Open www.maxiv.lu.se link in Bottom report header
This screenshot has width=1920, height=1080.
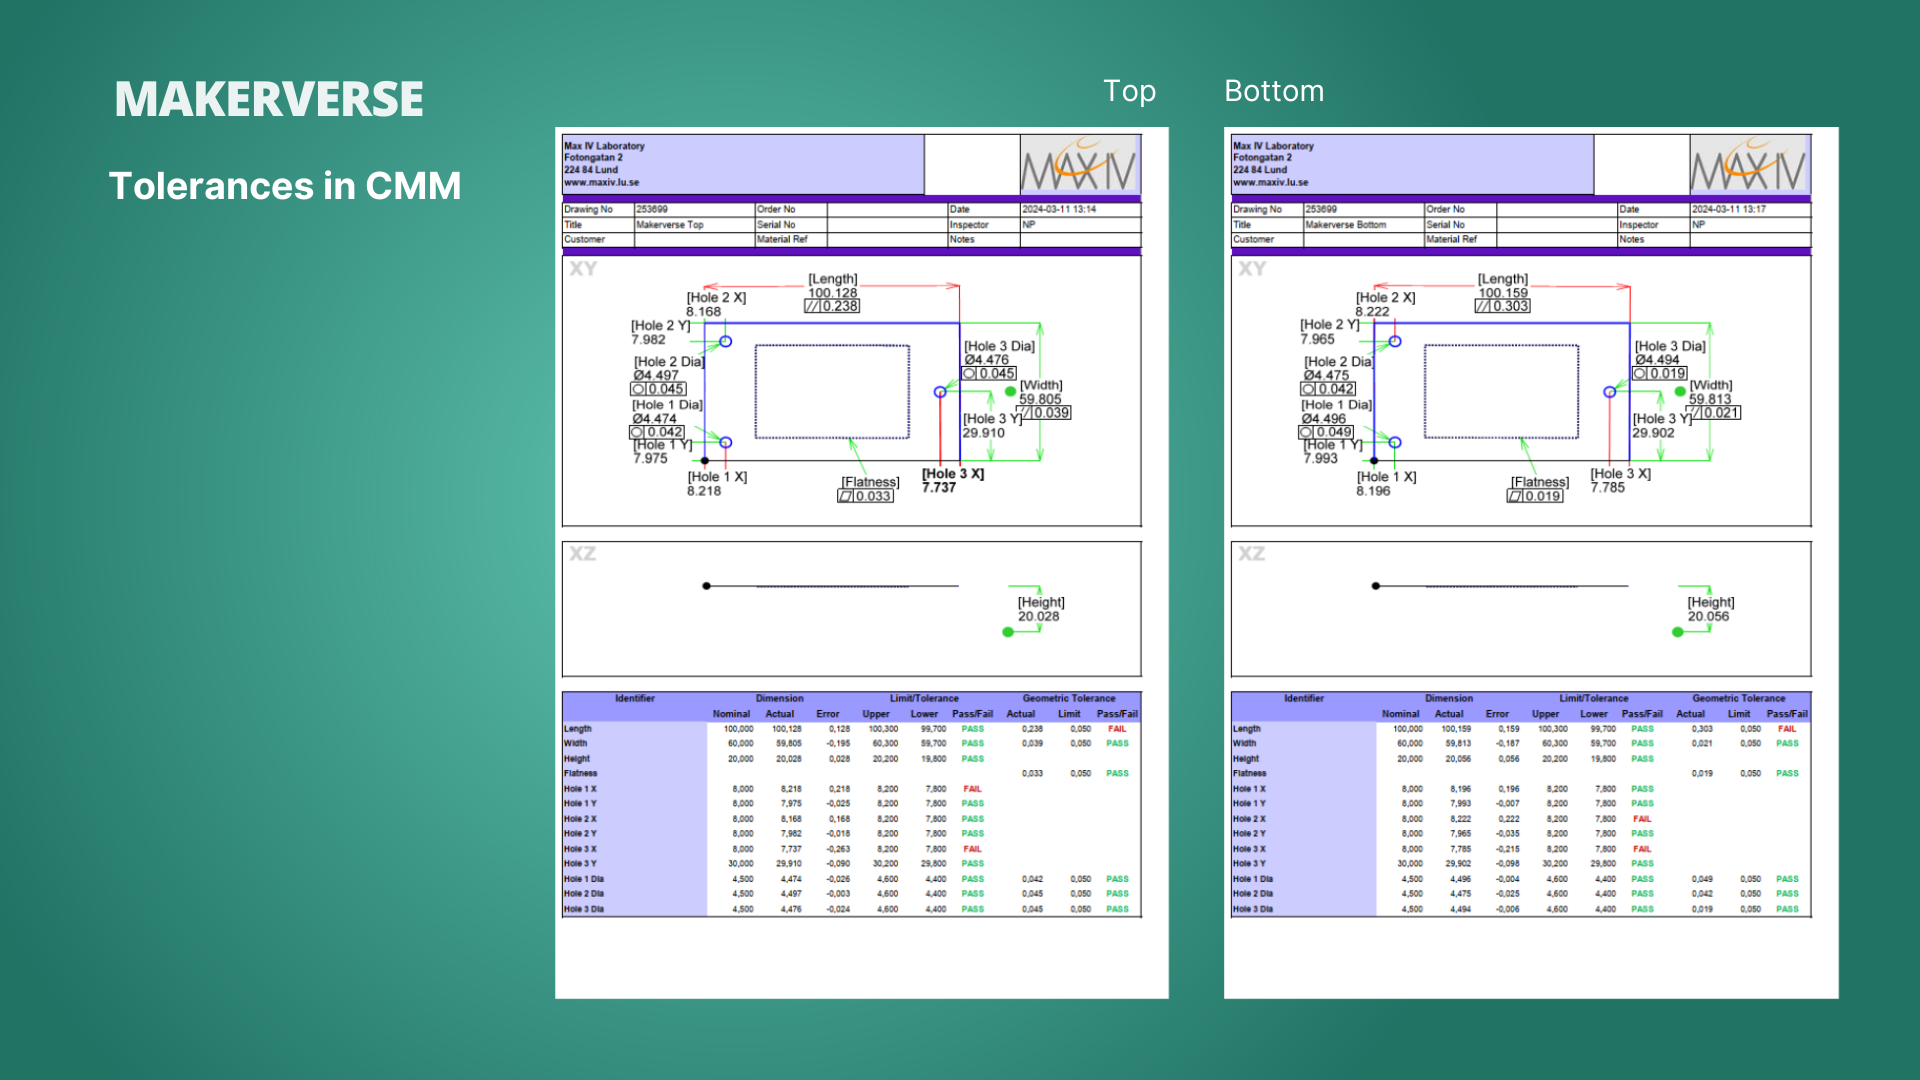pos(1270,183)
